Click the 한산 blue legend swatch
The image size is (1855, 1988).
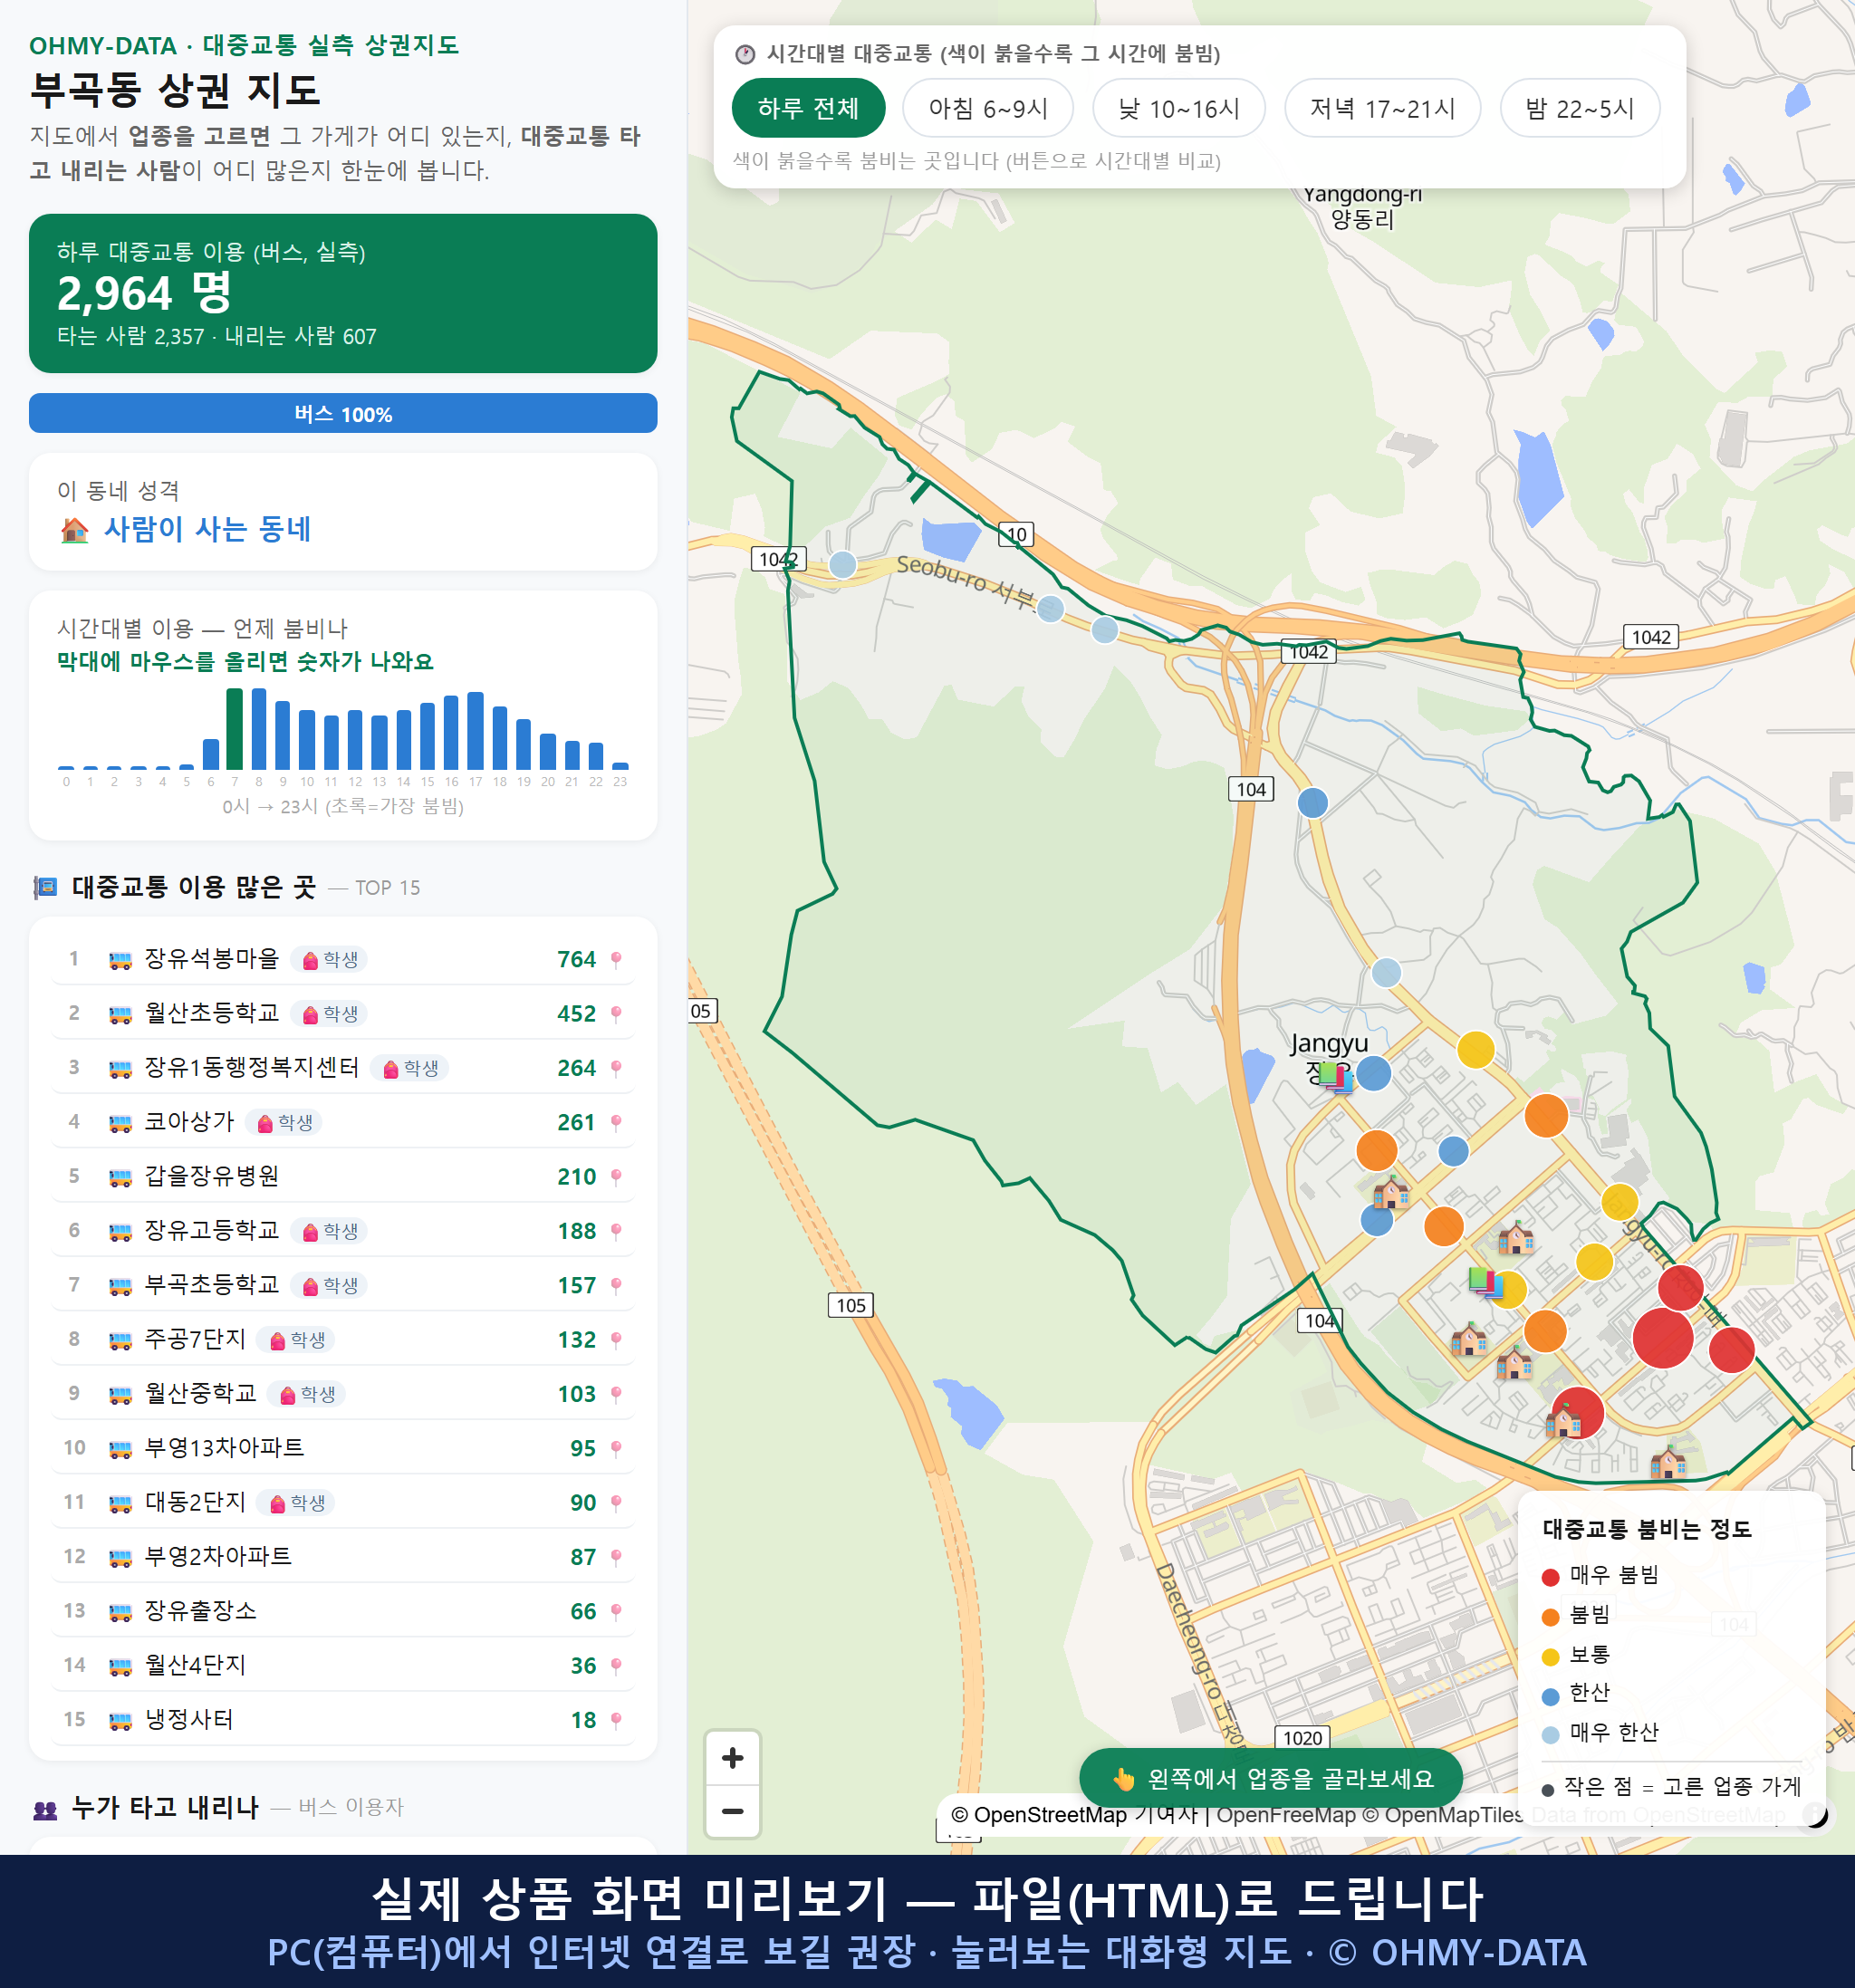tap(1551, 1696)
